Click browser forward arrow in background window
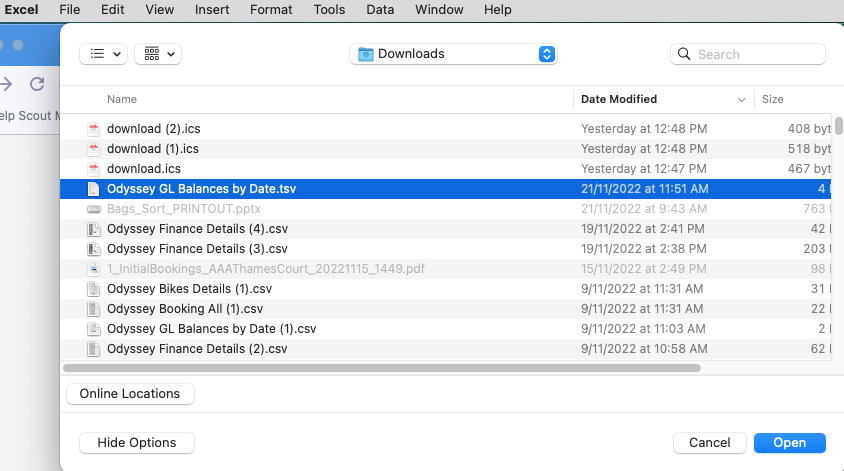The height and width of the screenshot is (471, 844). click(x=5, y=84)
